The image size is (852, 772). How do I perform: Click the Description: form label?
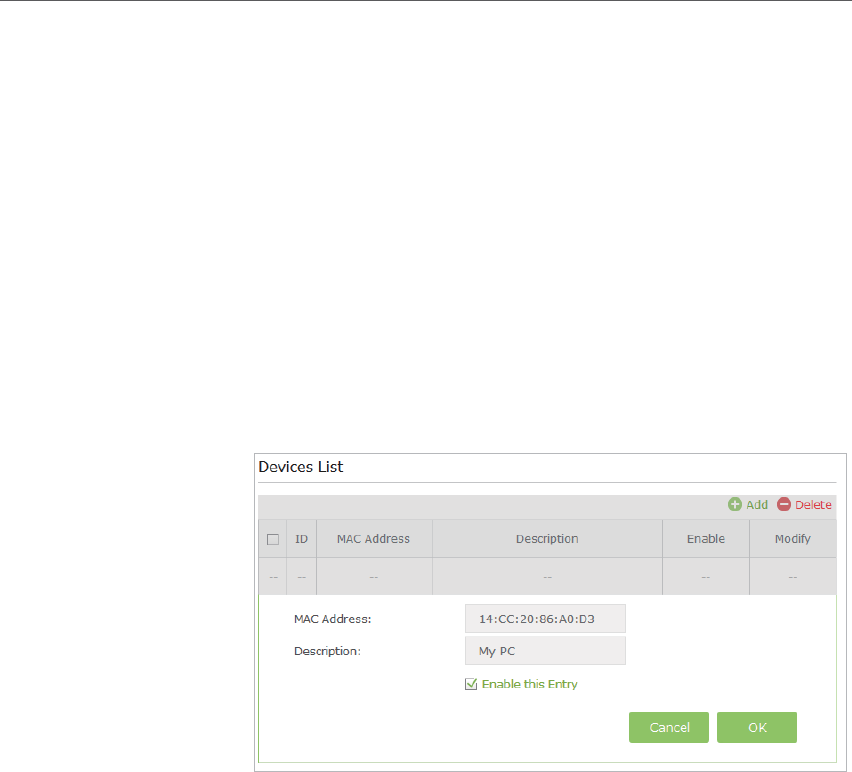click(327, 651)
